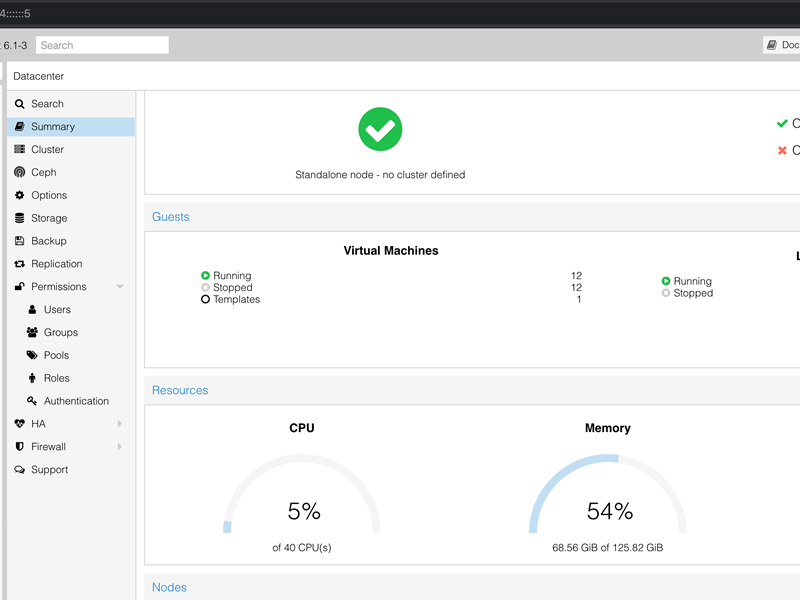
Task: Click the Cluster server icon
Action: 20,150
